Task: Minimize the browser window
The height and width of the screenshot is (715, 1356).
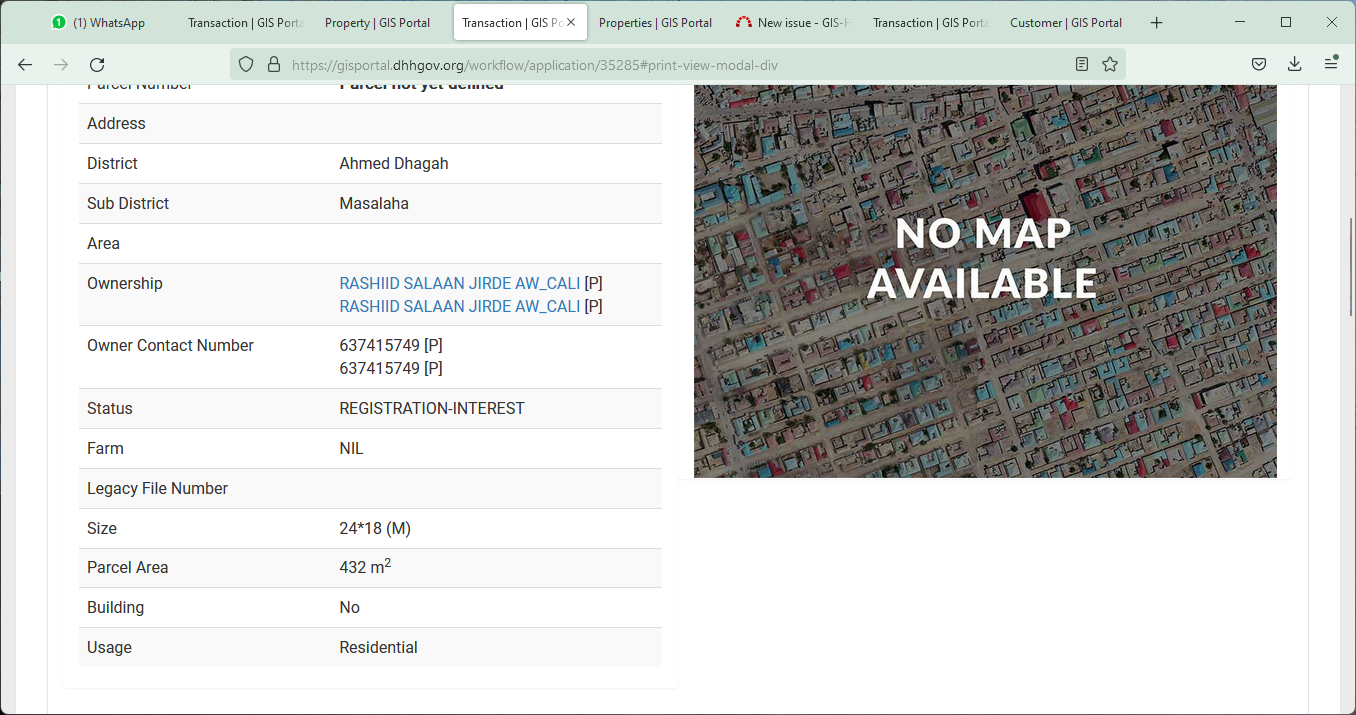Action: pyautogui.click(x=1240, y=22)
